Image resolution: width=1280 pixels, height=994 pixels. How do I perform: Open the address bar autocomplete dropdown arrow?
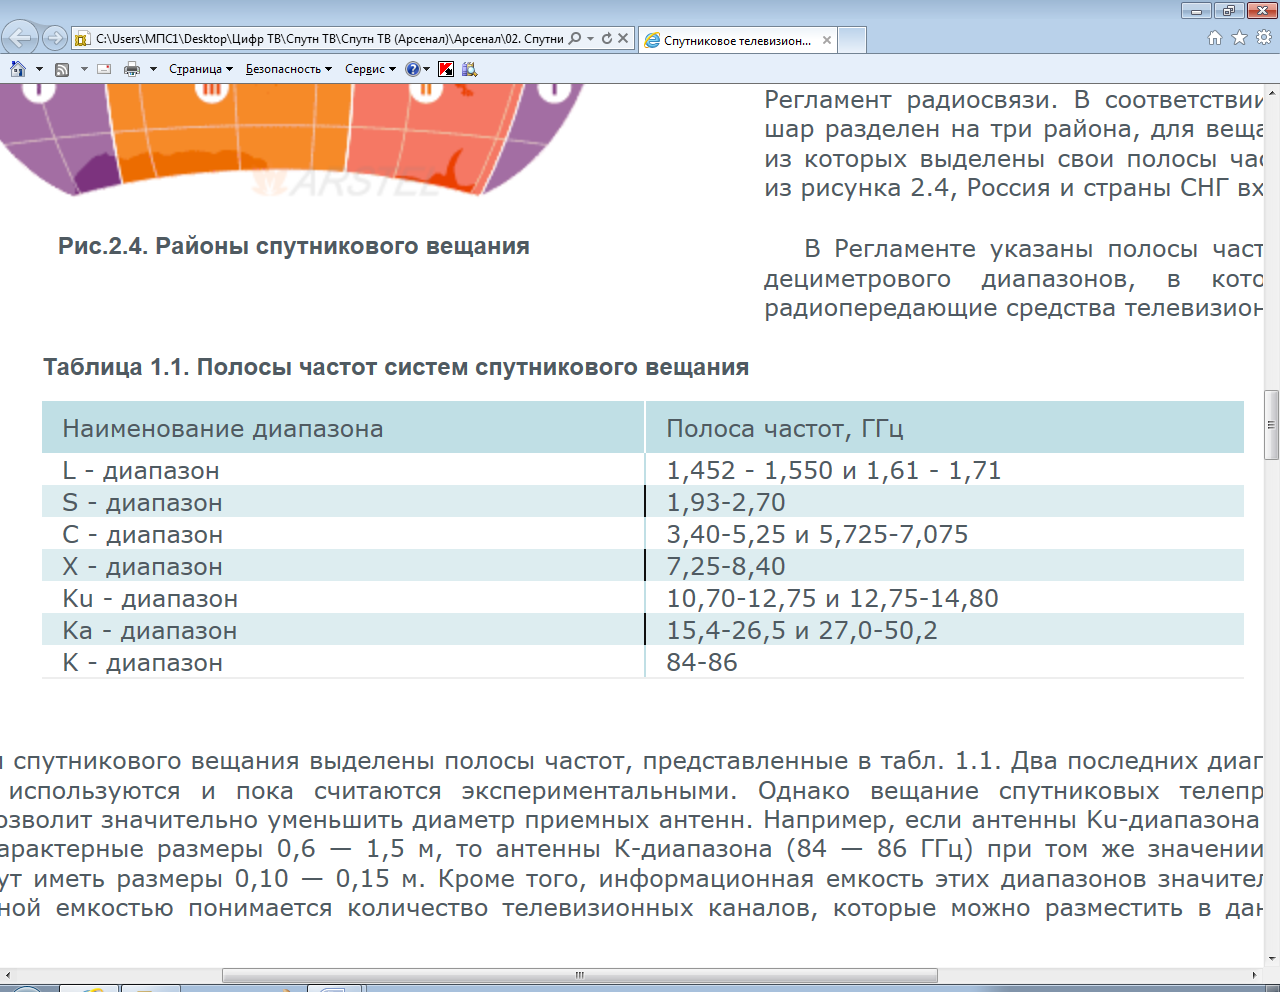[x=590, y=39]
